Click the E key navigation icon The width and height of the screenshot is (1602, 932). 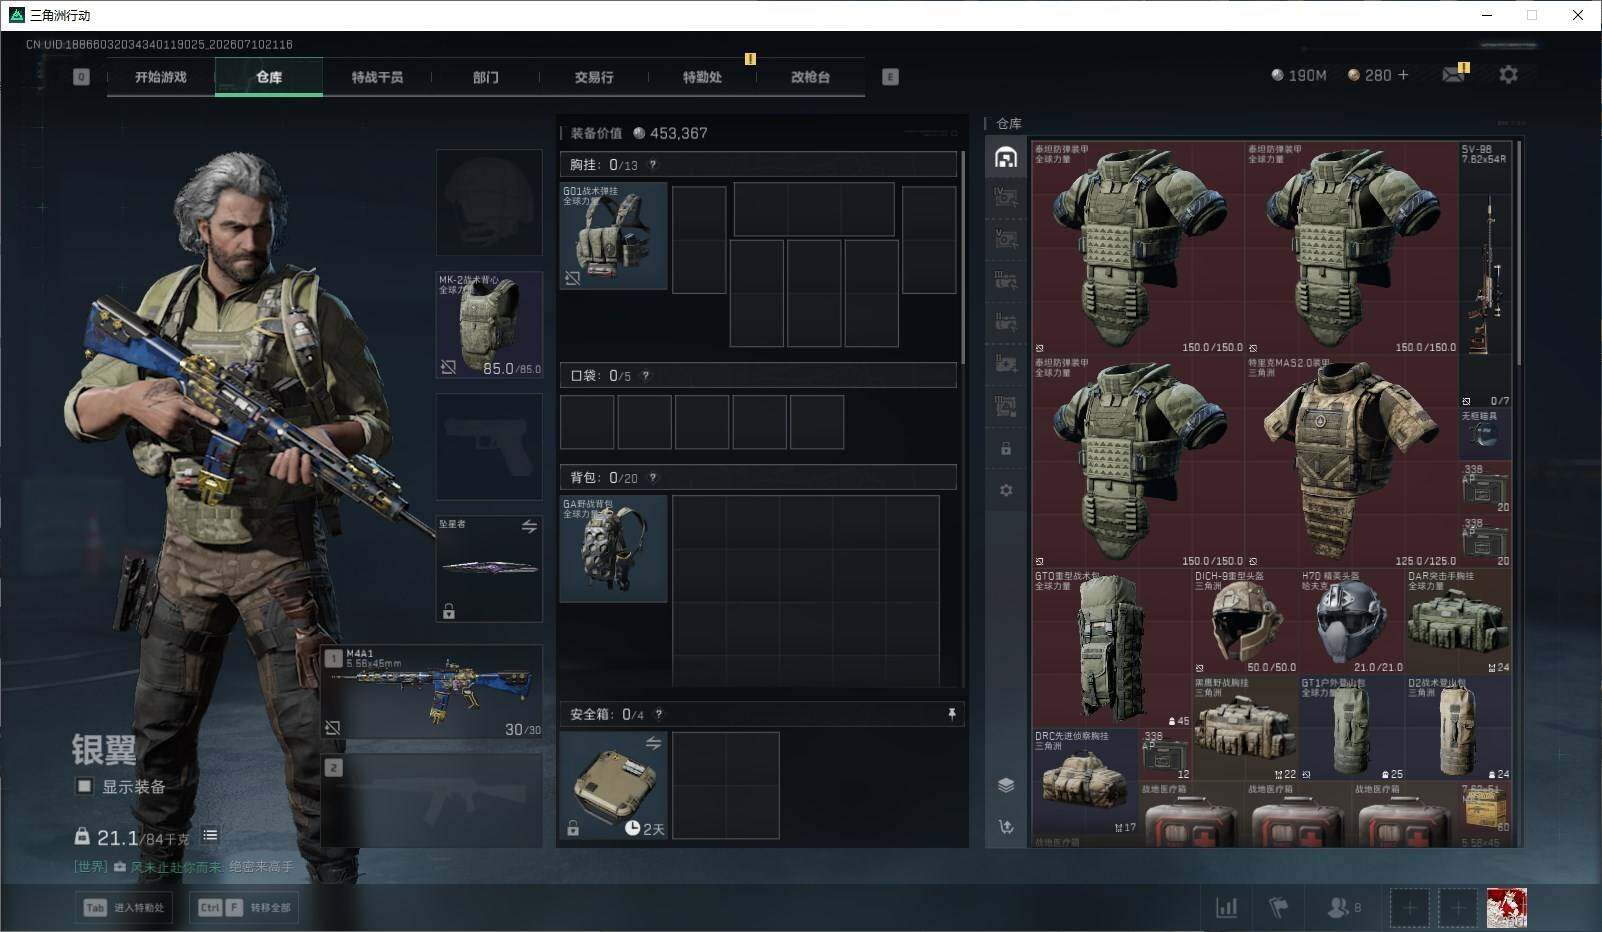click(x=890, y=77)
